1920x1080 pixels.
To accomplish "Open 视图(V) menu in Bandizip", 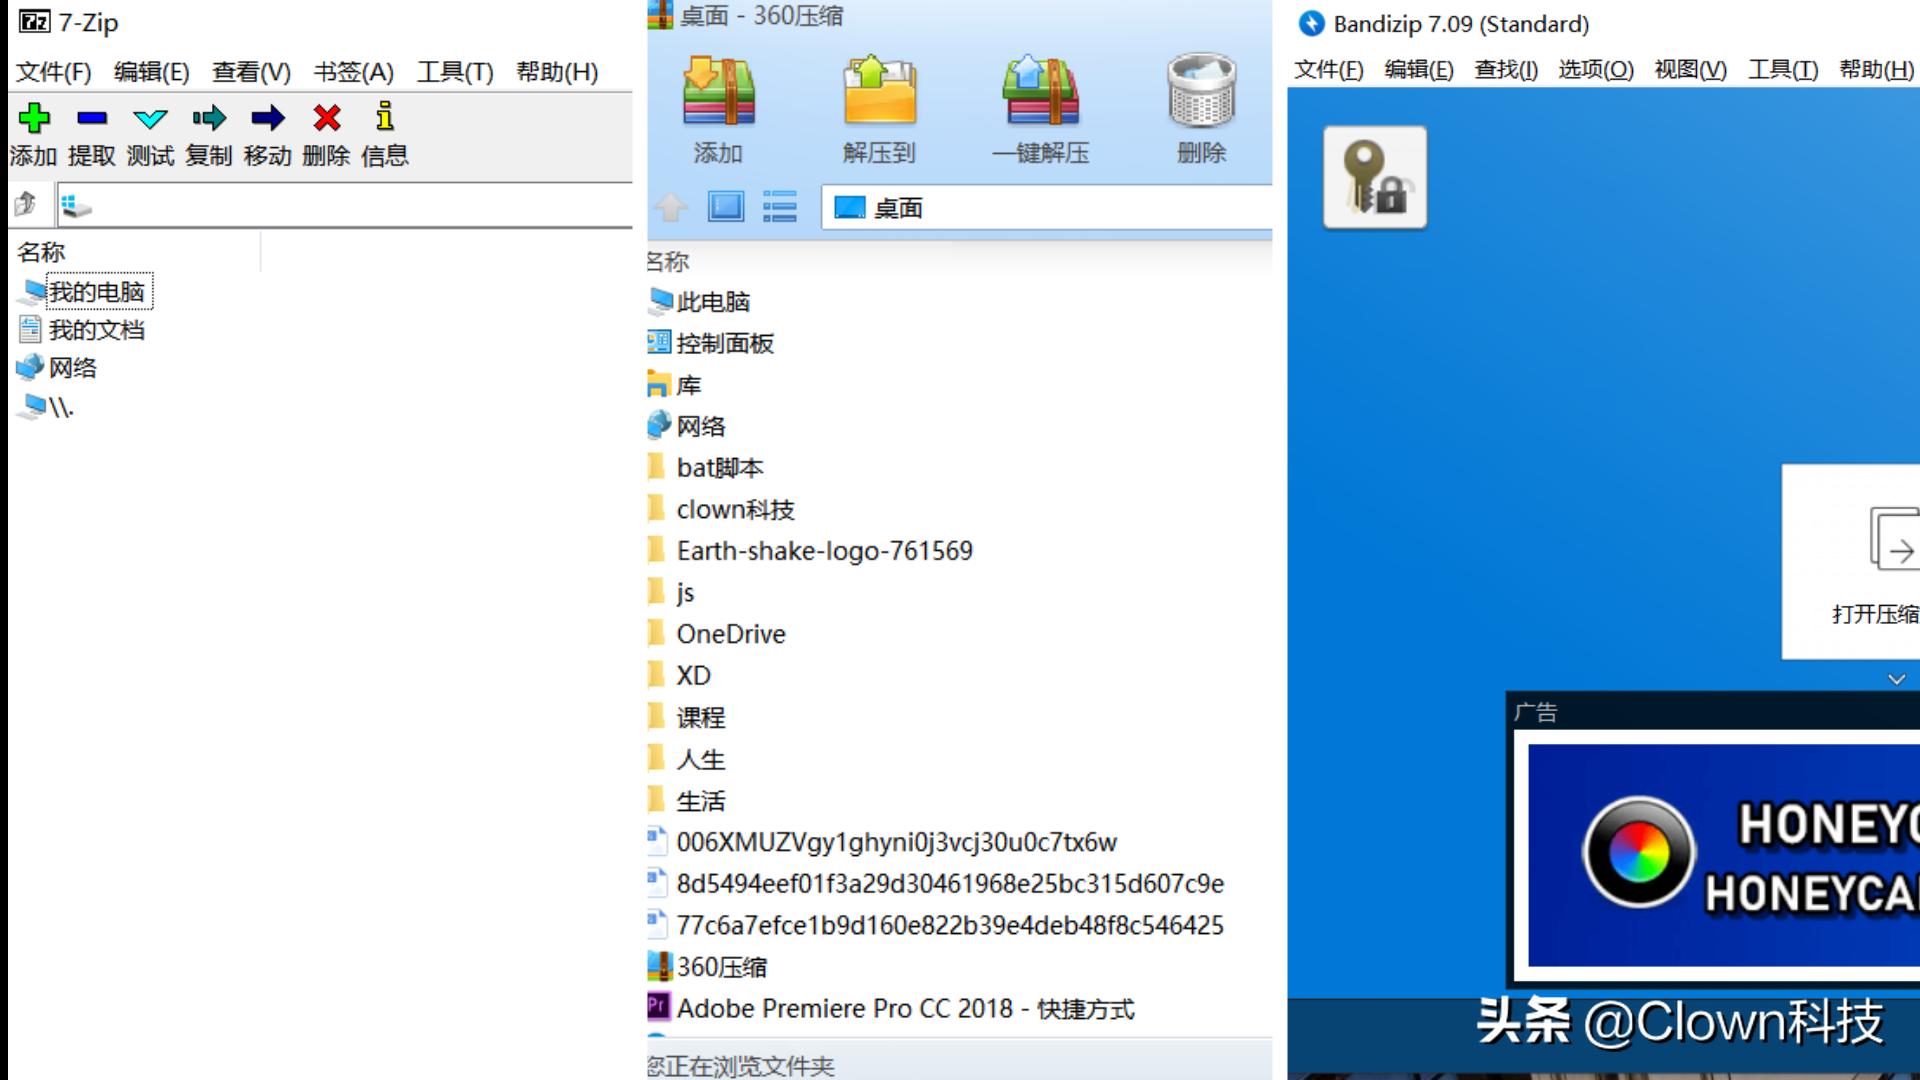I will 1690,69.
